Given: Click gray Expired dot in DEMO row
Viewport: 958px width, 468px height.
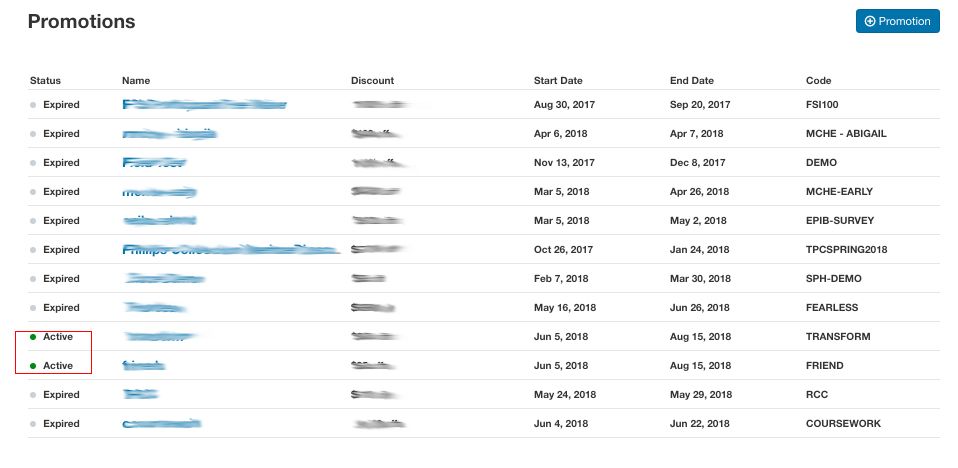Looking at the screenshot, I should pyautogui.click(x=33, y=163).
